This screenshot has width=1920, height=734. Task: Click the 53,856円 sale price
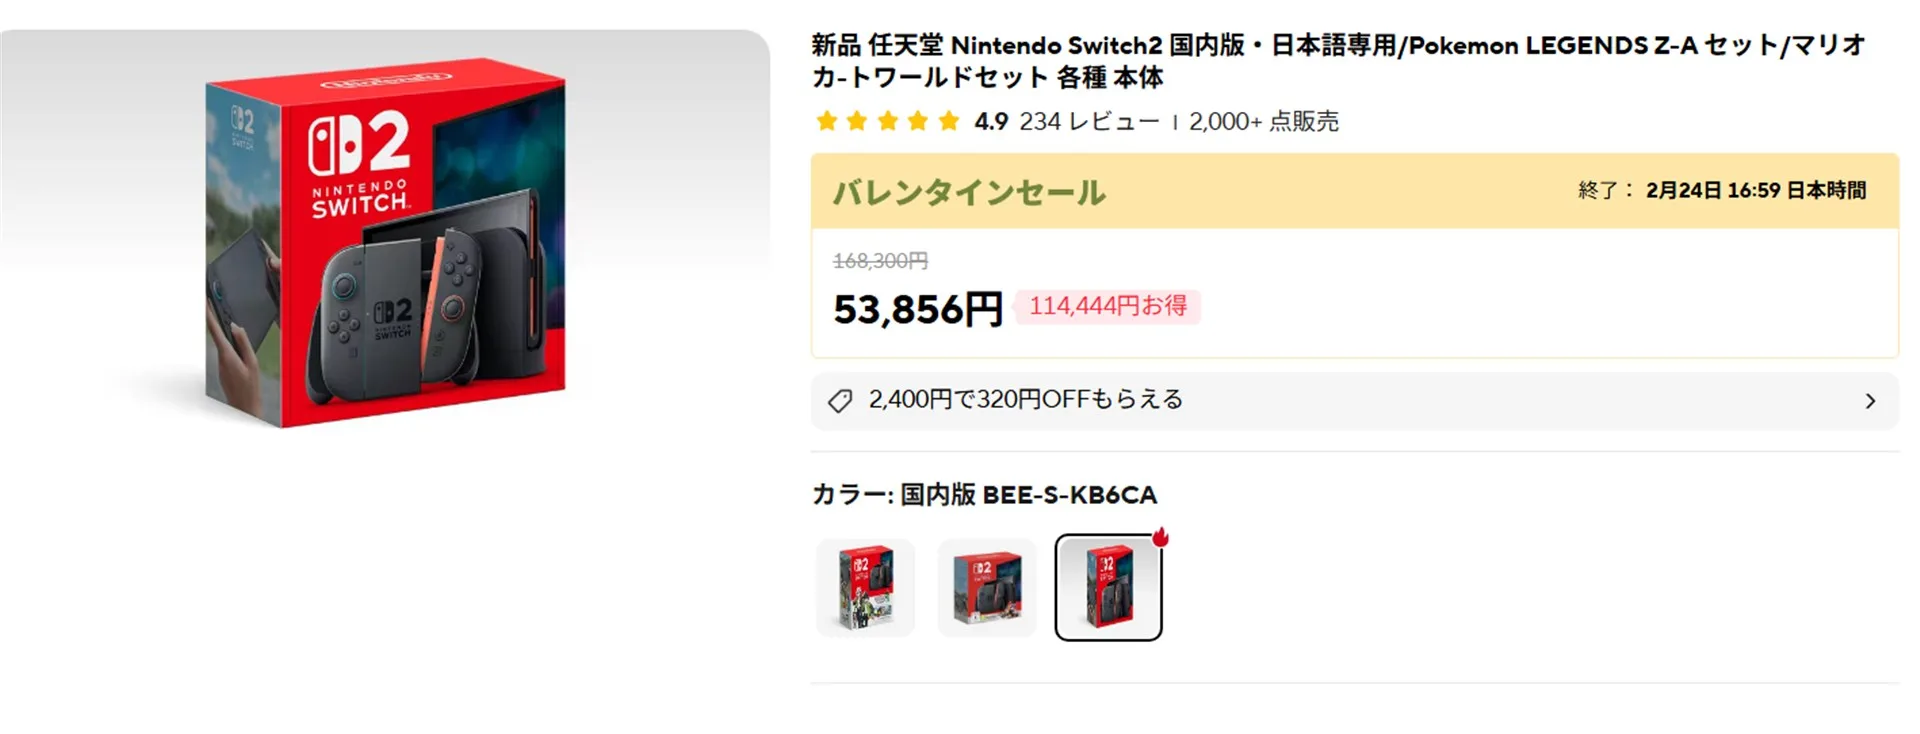[x=917, y=310]
